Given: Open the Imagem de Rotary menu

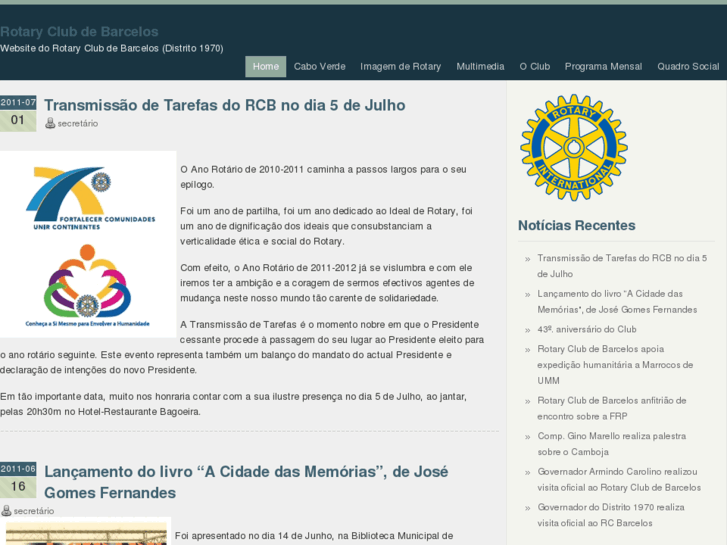Looking at the screenshot, I should [x=401, y=66].
